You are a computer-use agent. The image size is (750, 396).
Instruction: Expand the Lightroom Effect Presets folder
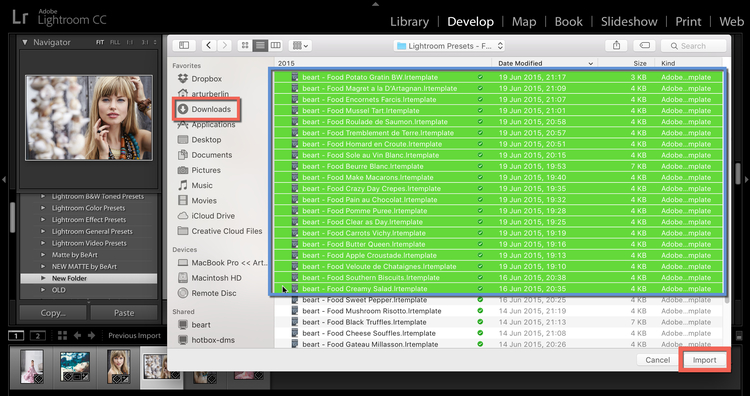tap(43, 220)
